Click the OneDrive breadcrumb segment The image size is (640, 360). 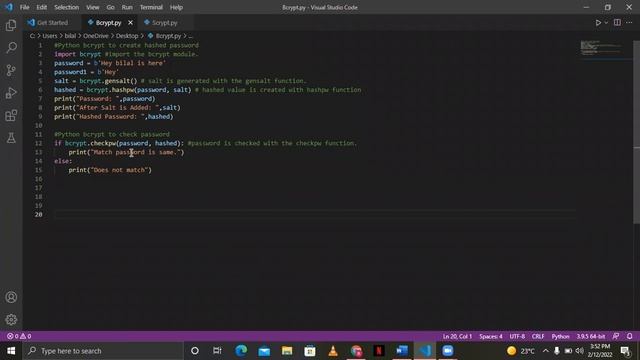click(x=96, y=36)
